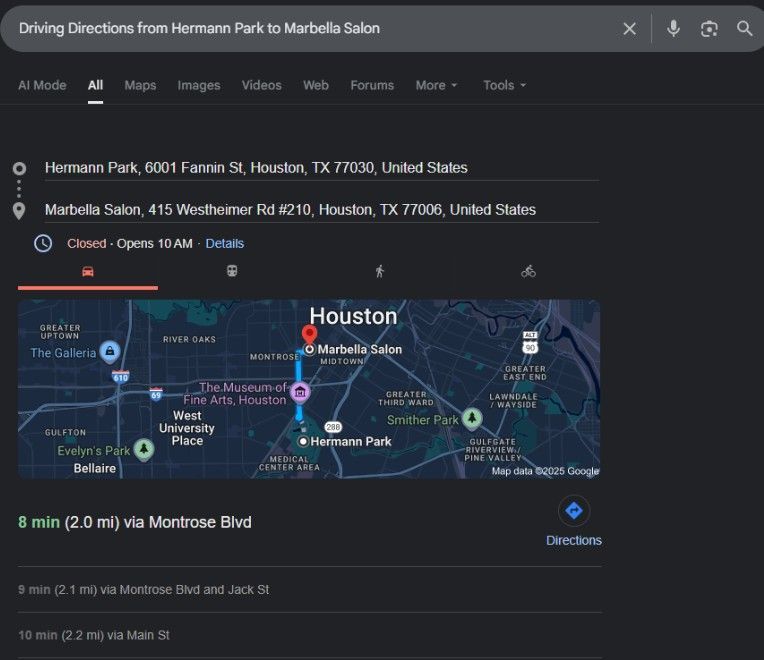This screenshot has width=764, height=660.
Task: Click the Interstate 610 shield on map
Action: tap(120, 377)
